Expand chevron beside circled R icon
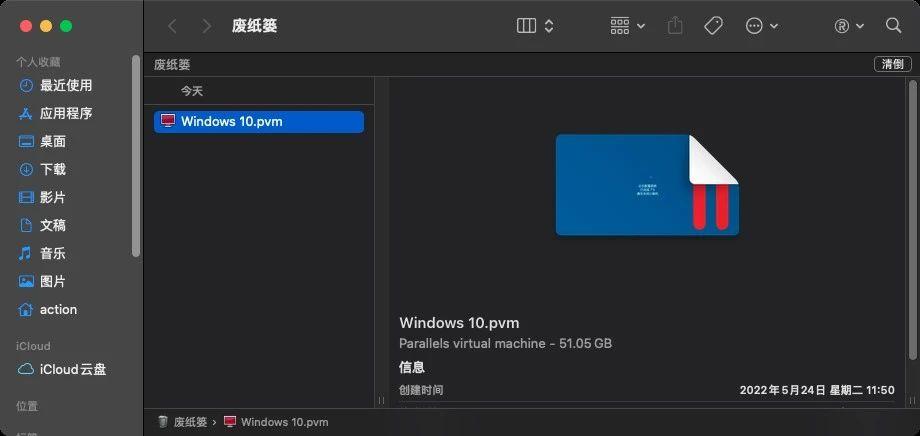The image size is (920, 436). (x=860, y=26)
